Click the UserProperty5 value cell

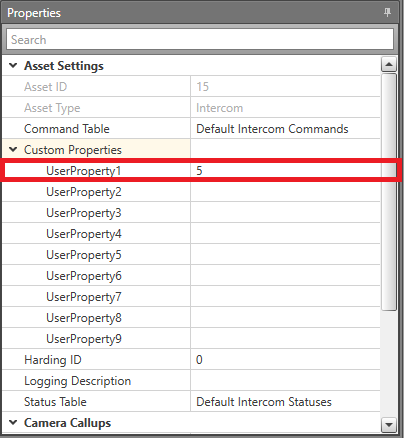coord(285,255)
